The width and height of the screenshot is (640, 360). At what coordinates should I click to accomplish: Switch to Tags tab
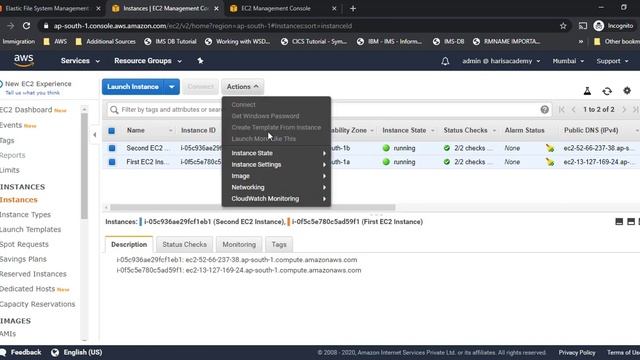tap(279, 244)
